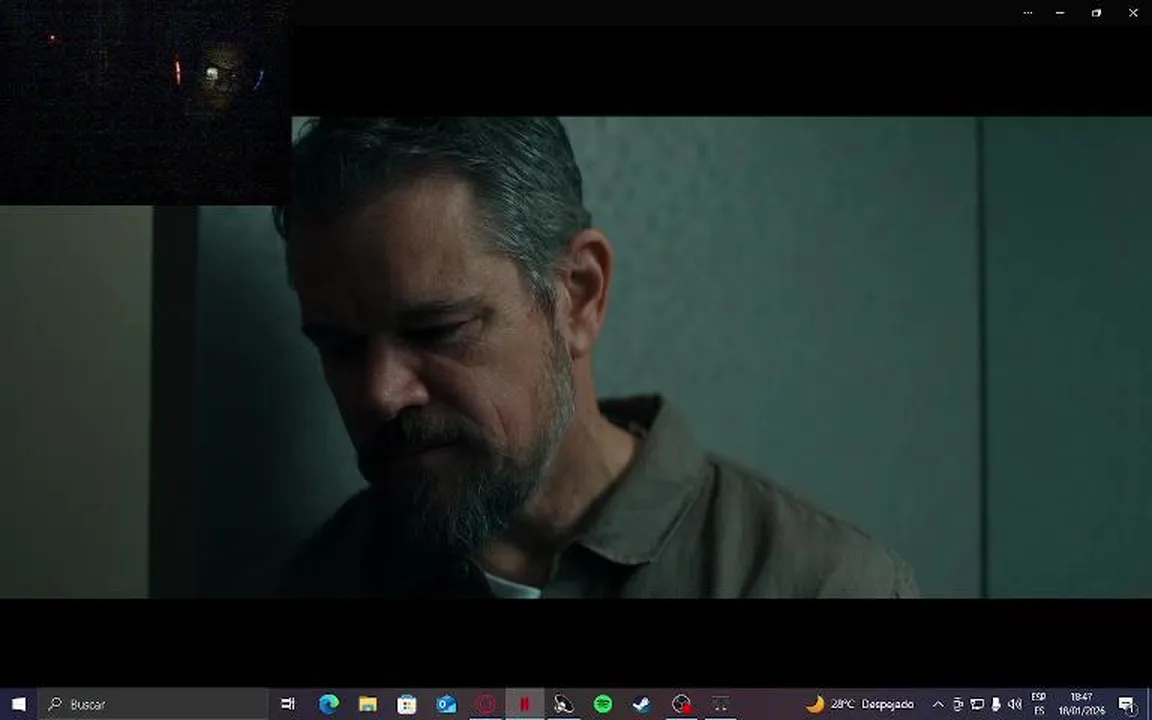
Task: Open the notification center icon
Action: tap(1128, 704)
